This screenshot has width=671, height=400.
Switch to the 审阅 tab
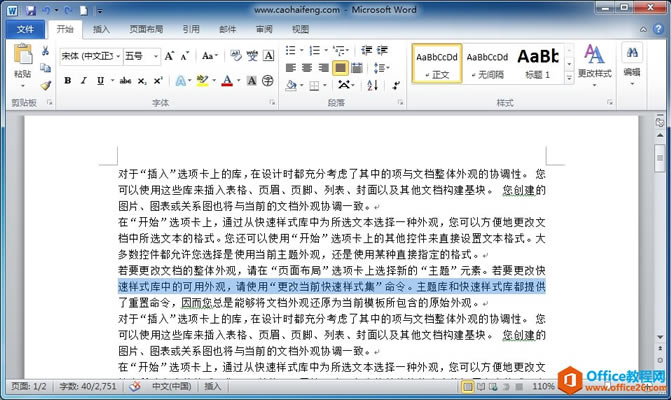[x=264, y=29]
